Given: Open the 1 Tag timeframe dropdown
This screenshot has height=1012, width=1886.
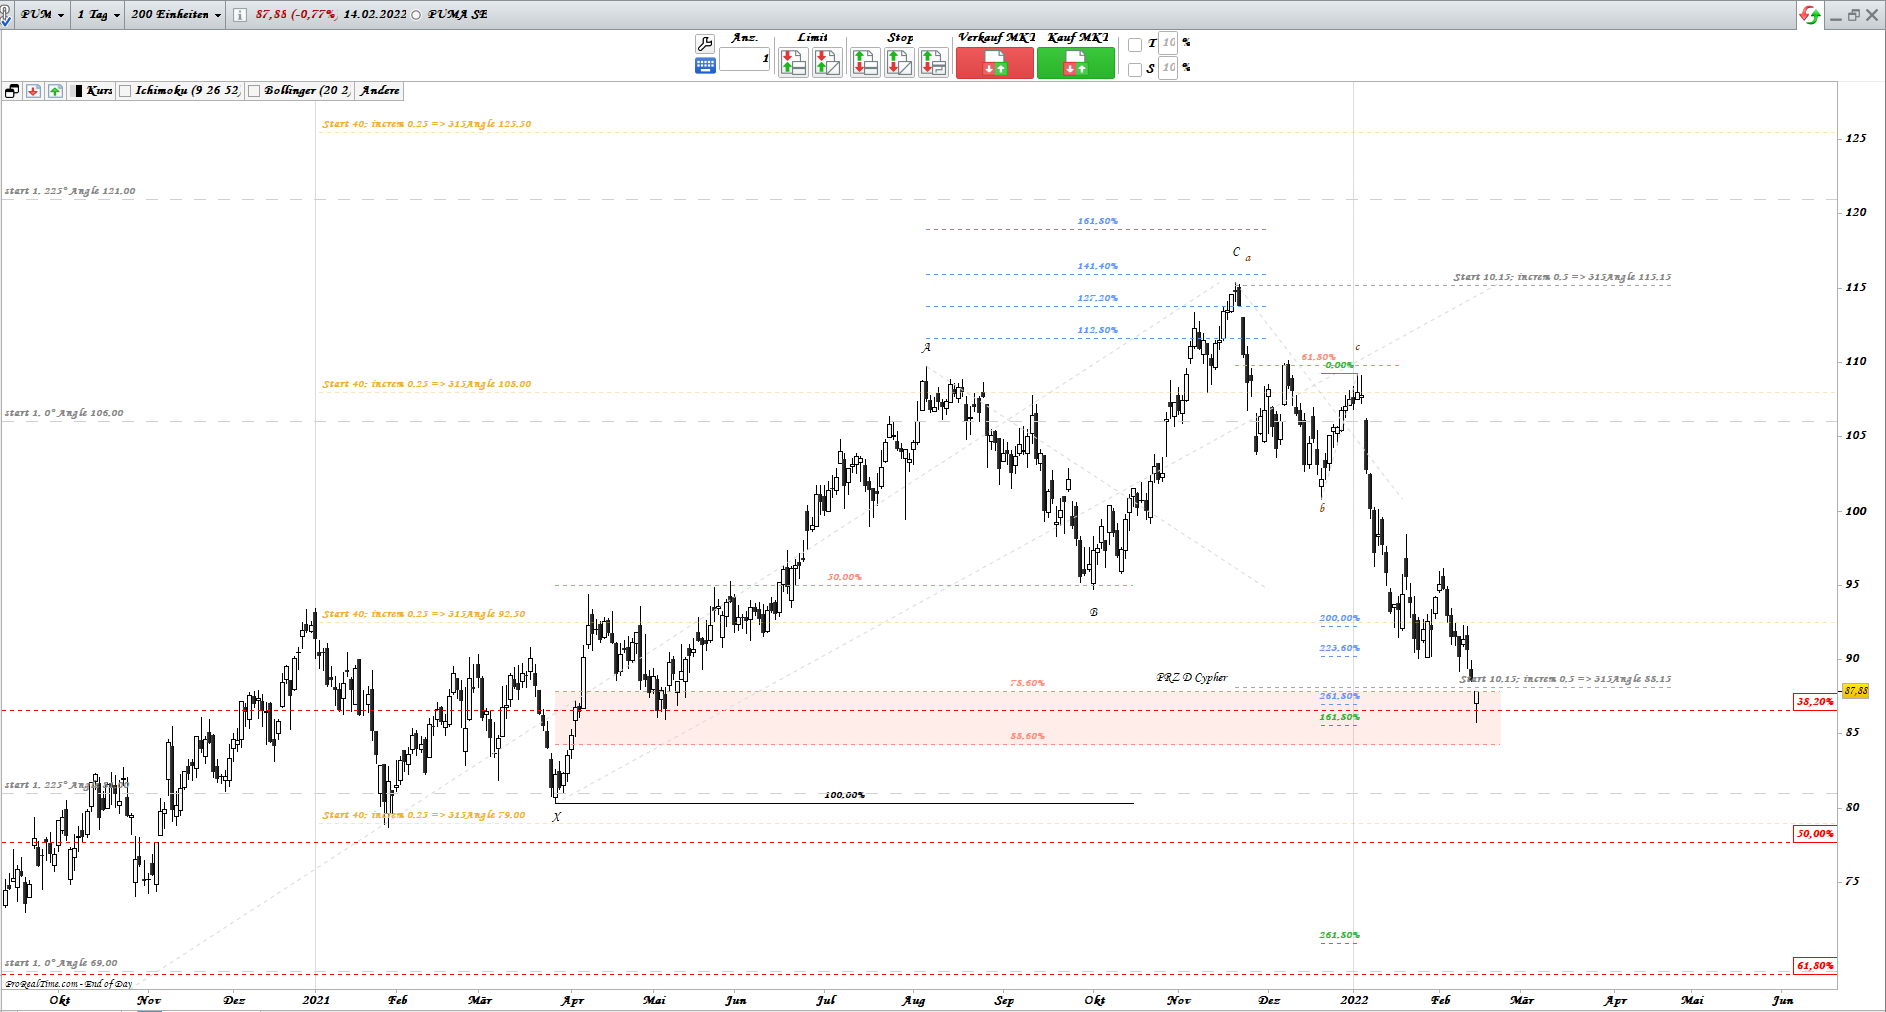Looking at the screenshot, I should [97, 15].
